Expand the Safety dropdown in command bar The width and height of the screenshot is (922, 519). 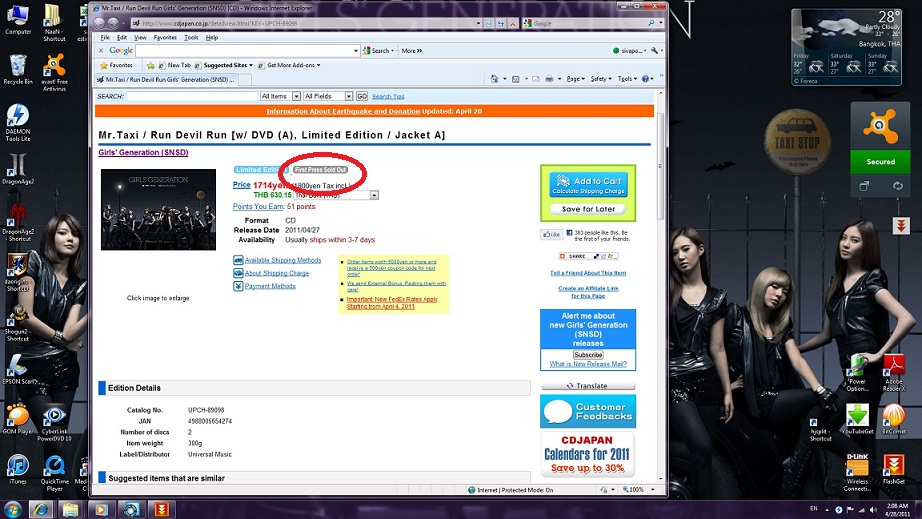point(601,79)
